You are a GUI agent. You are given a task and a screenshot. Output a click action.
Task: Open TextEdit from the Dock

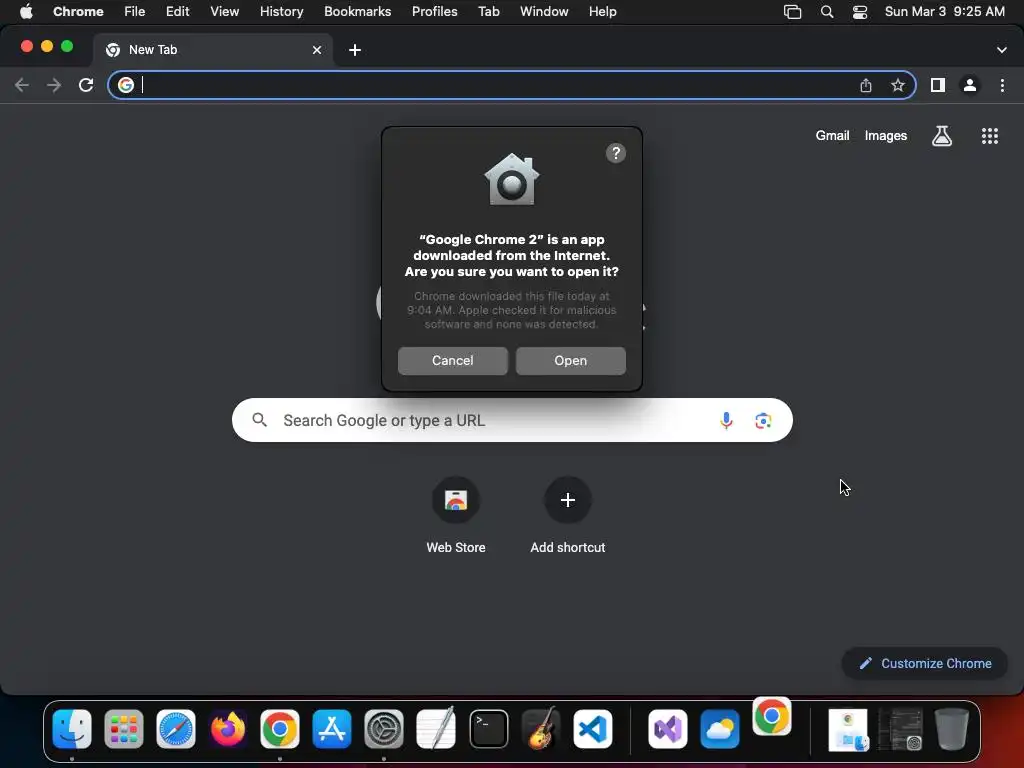tap(436, 729)
